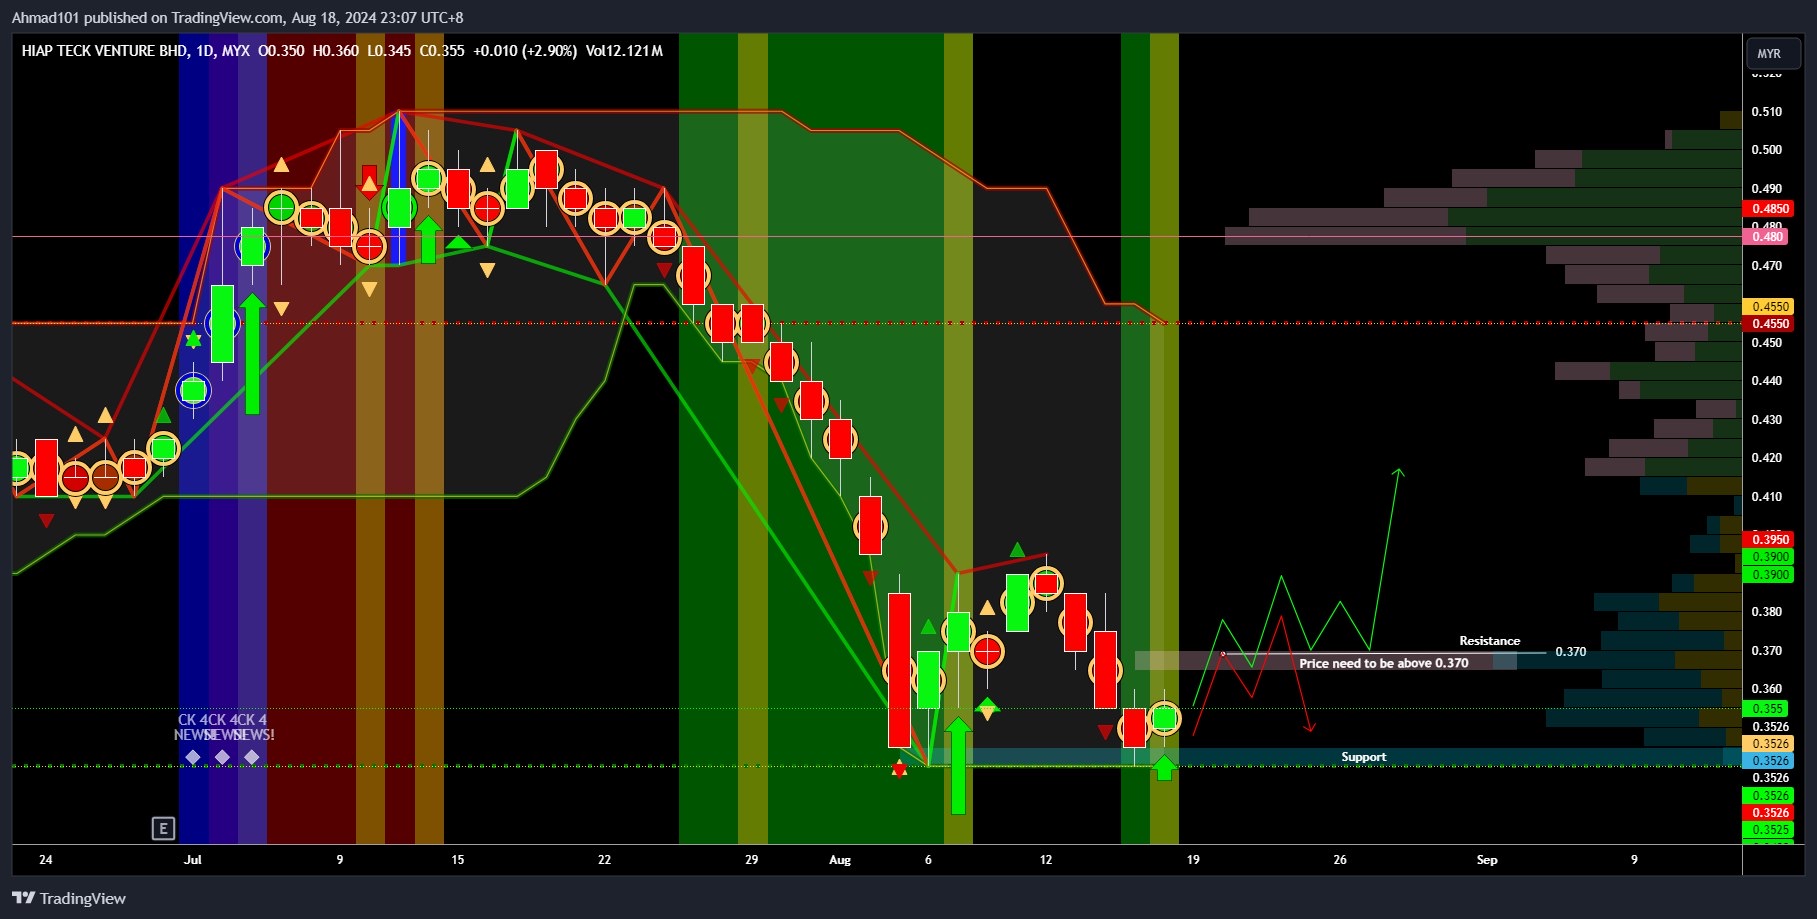The width and height of the screenshot is (1817, 919).
Task: Click the 22 date label on time axis
Action: (604, 860)
